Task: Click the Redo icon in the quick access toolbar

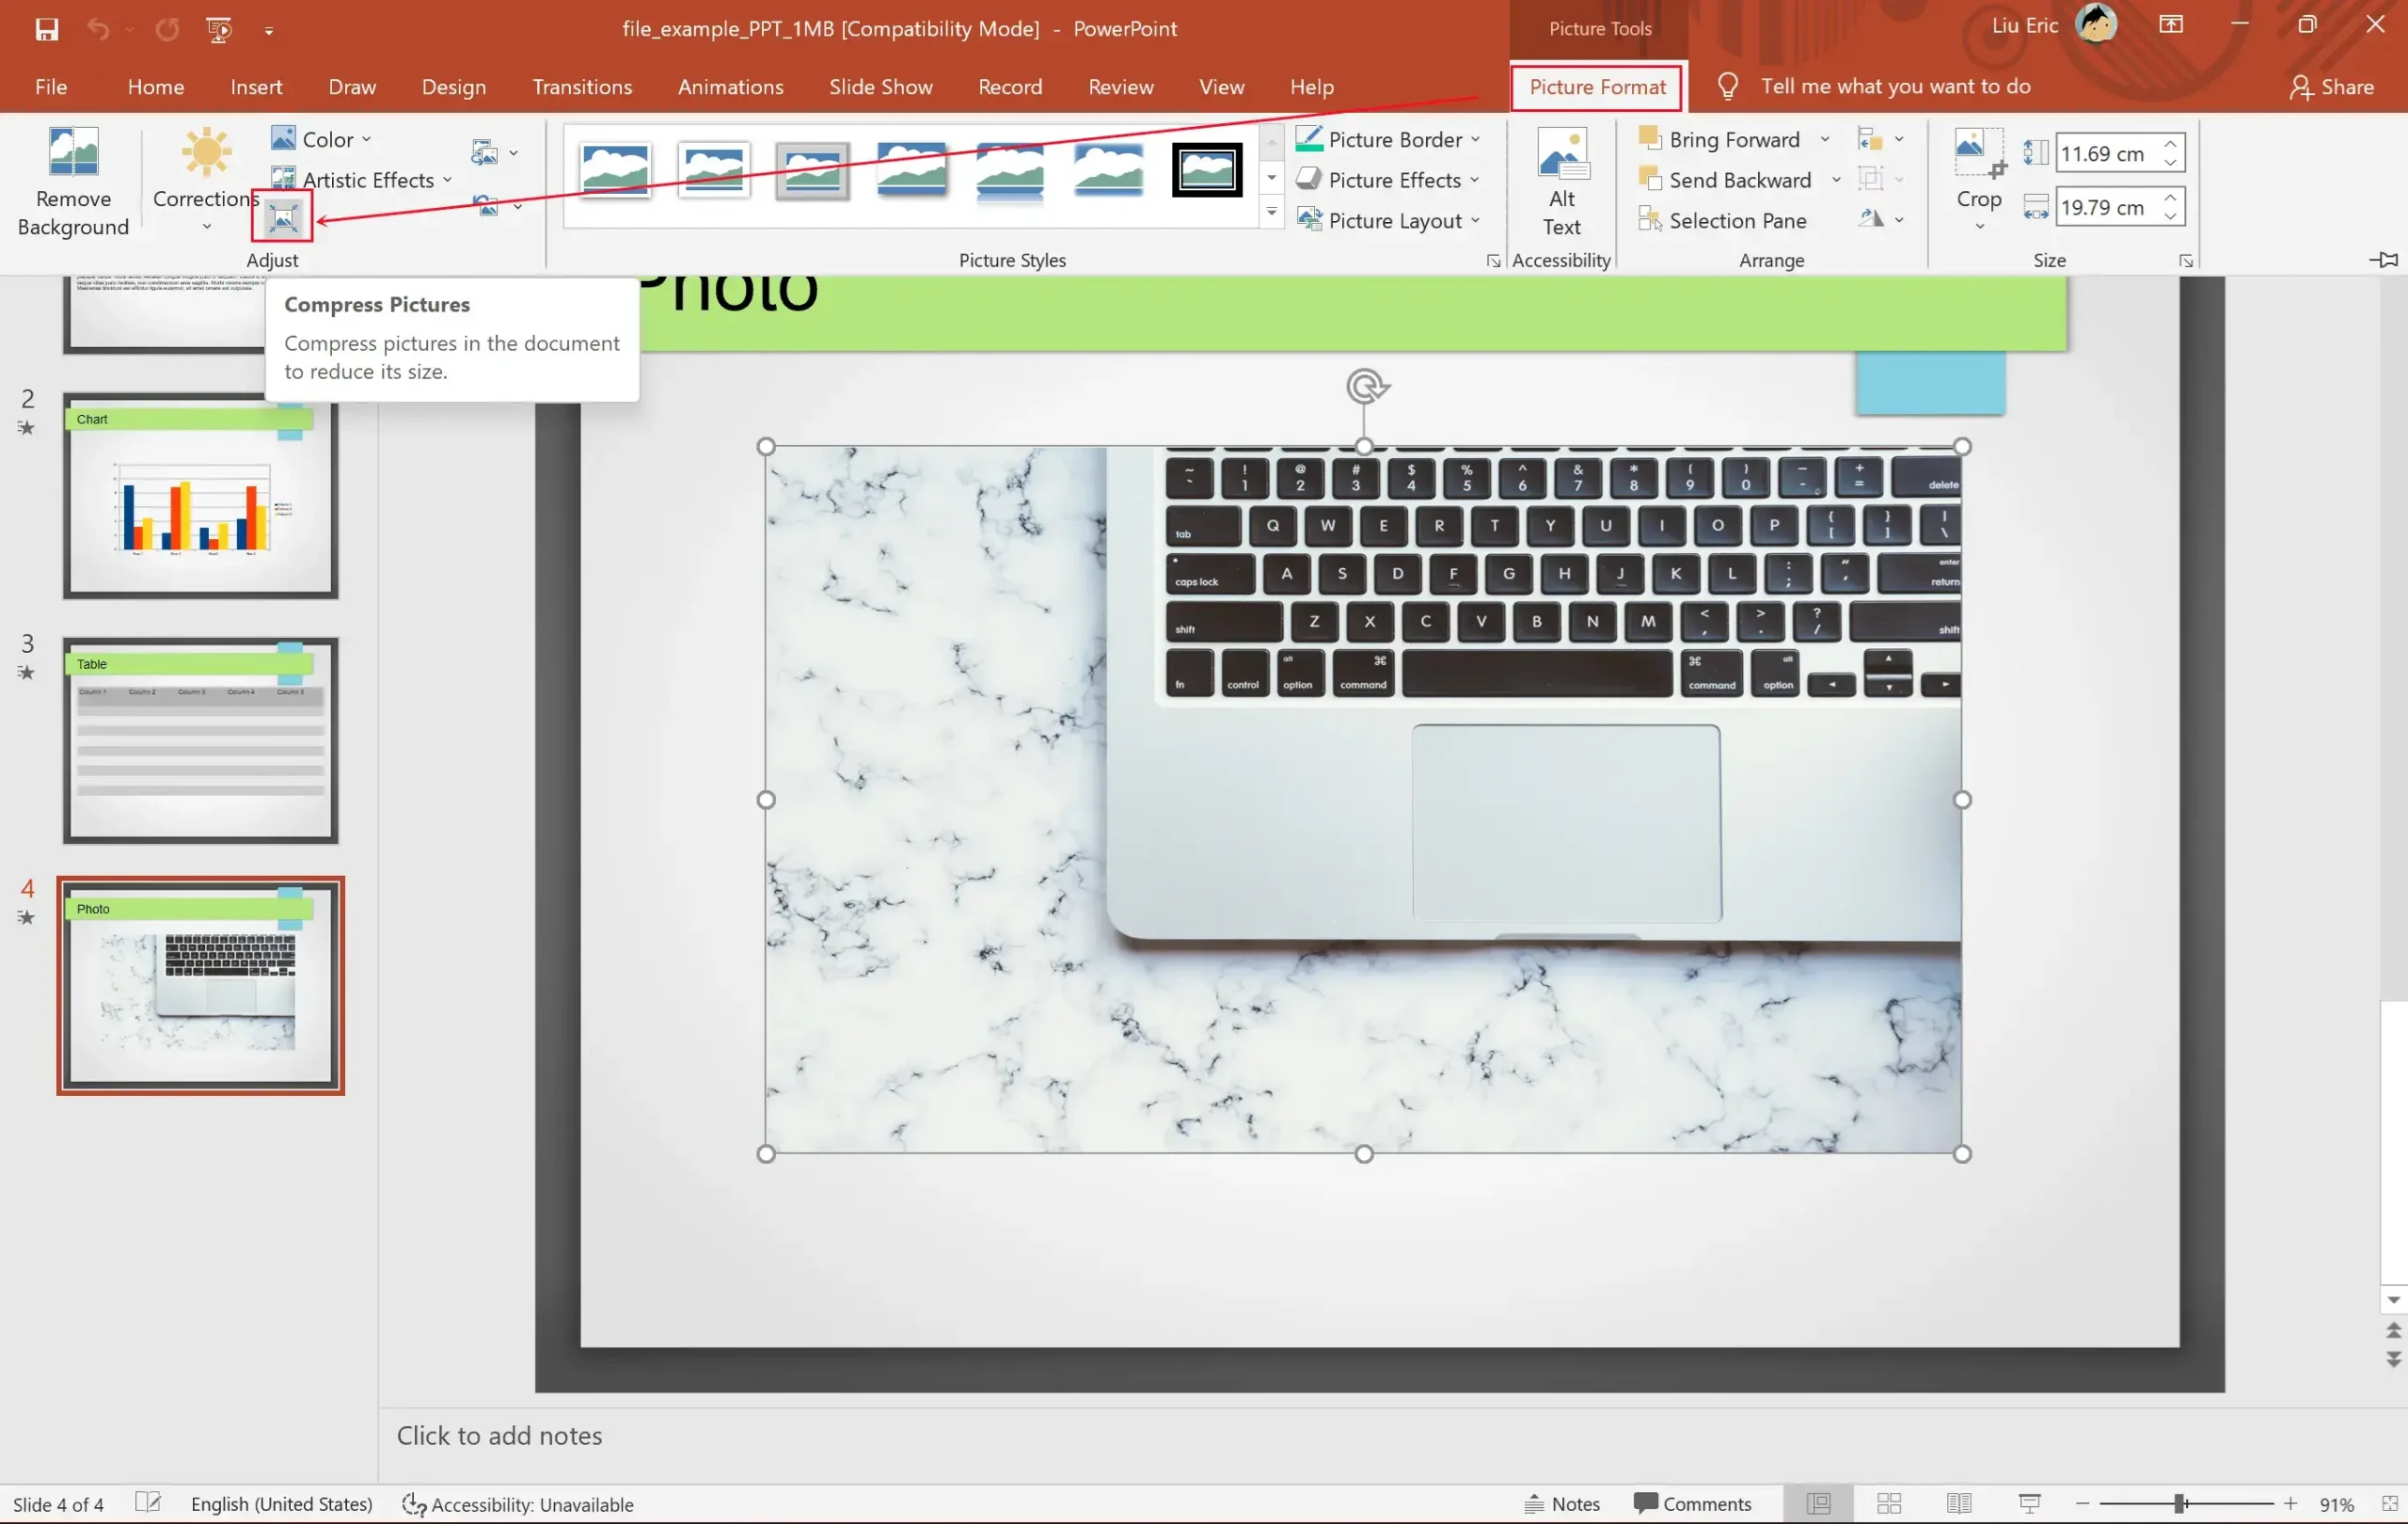Action: [x=167, y=29]
